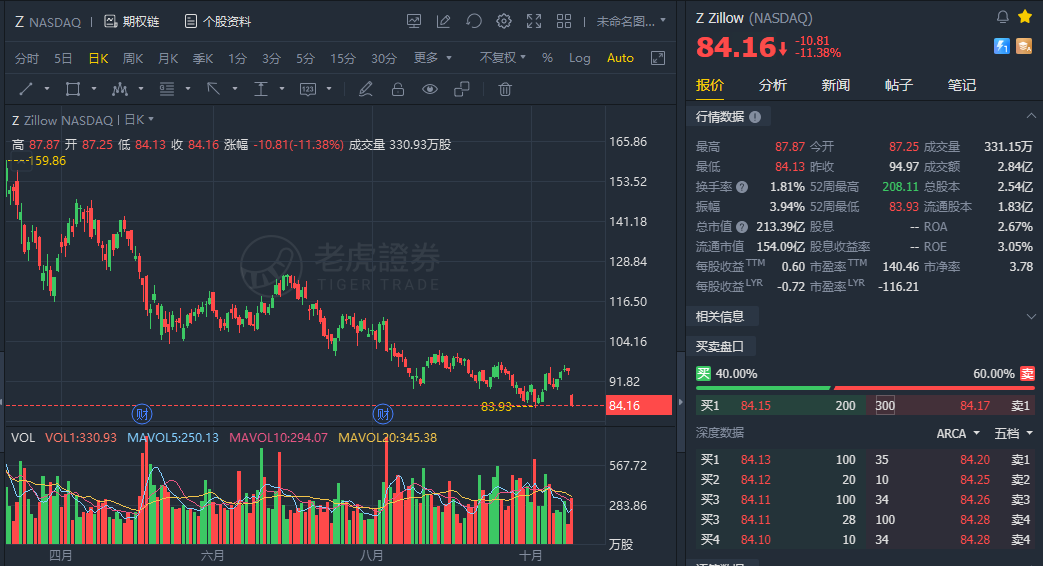Select the rectangle shape drawing tool

click(73, 88)
